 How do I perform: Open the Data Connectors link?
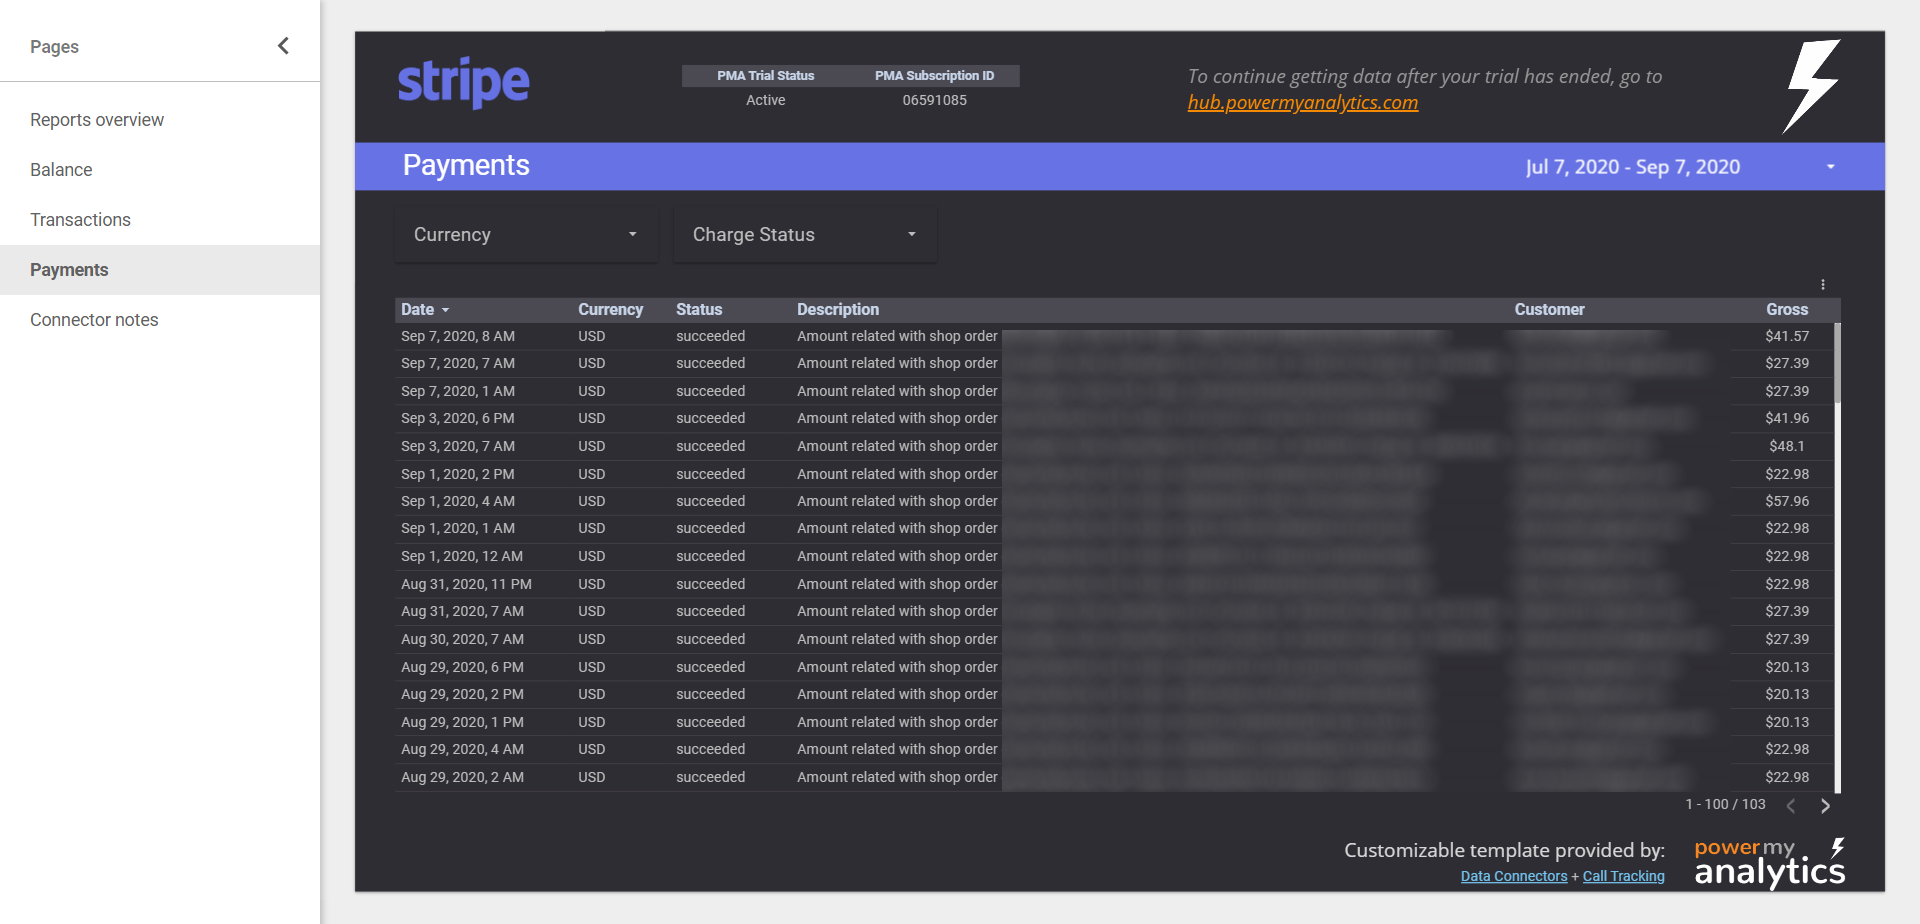tap(1513, 877)
